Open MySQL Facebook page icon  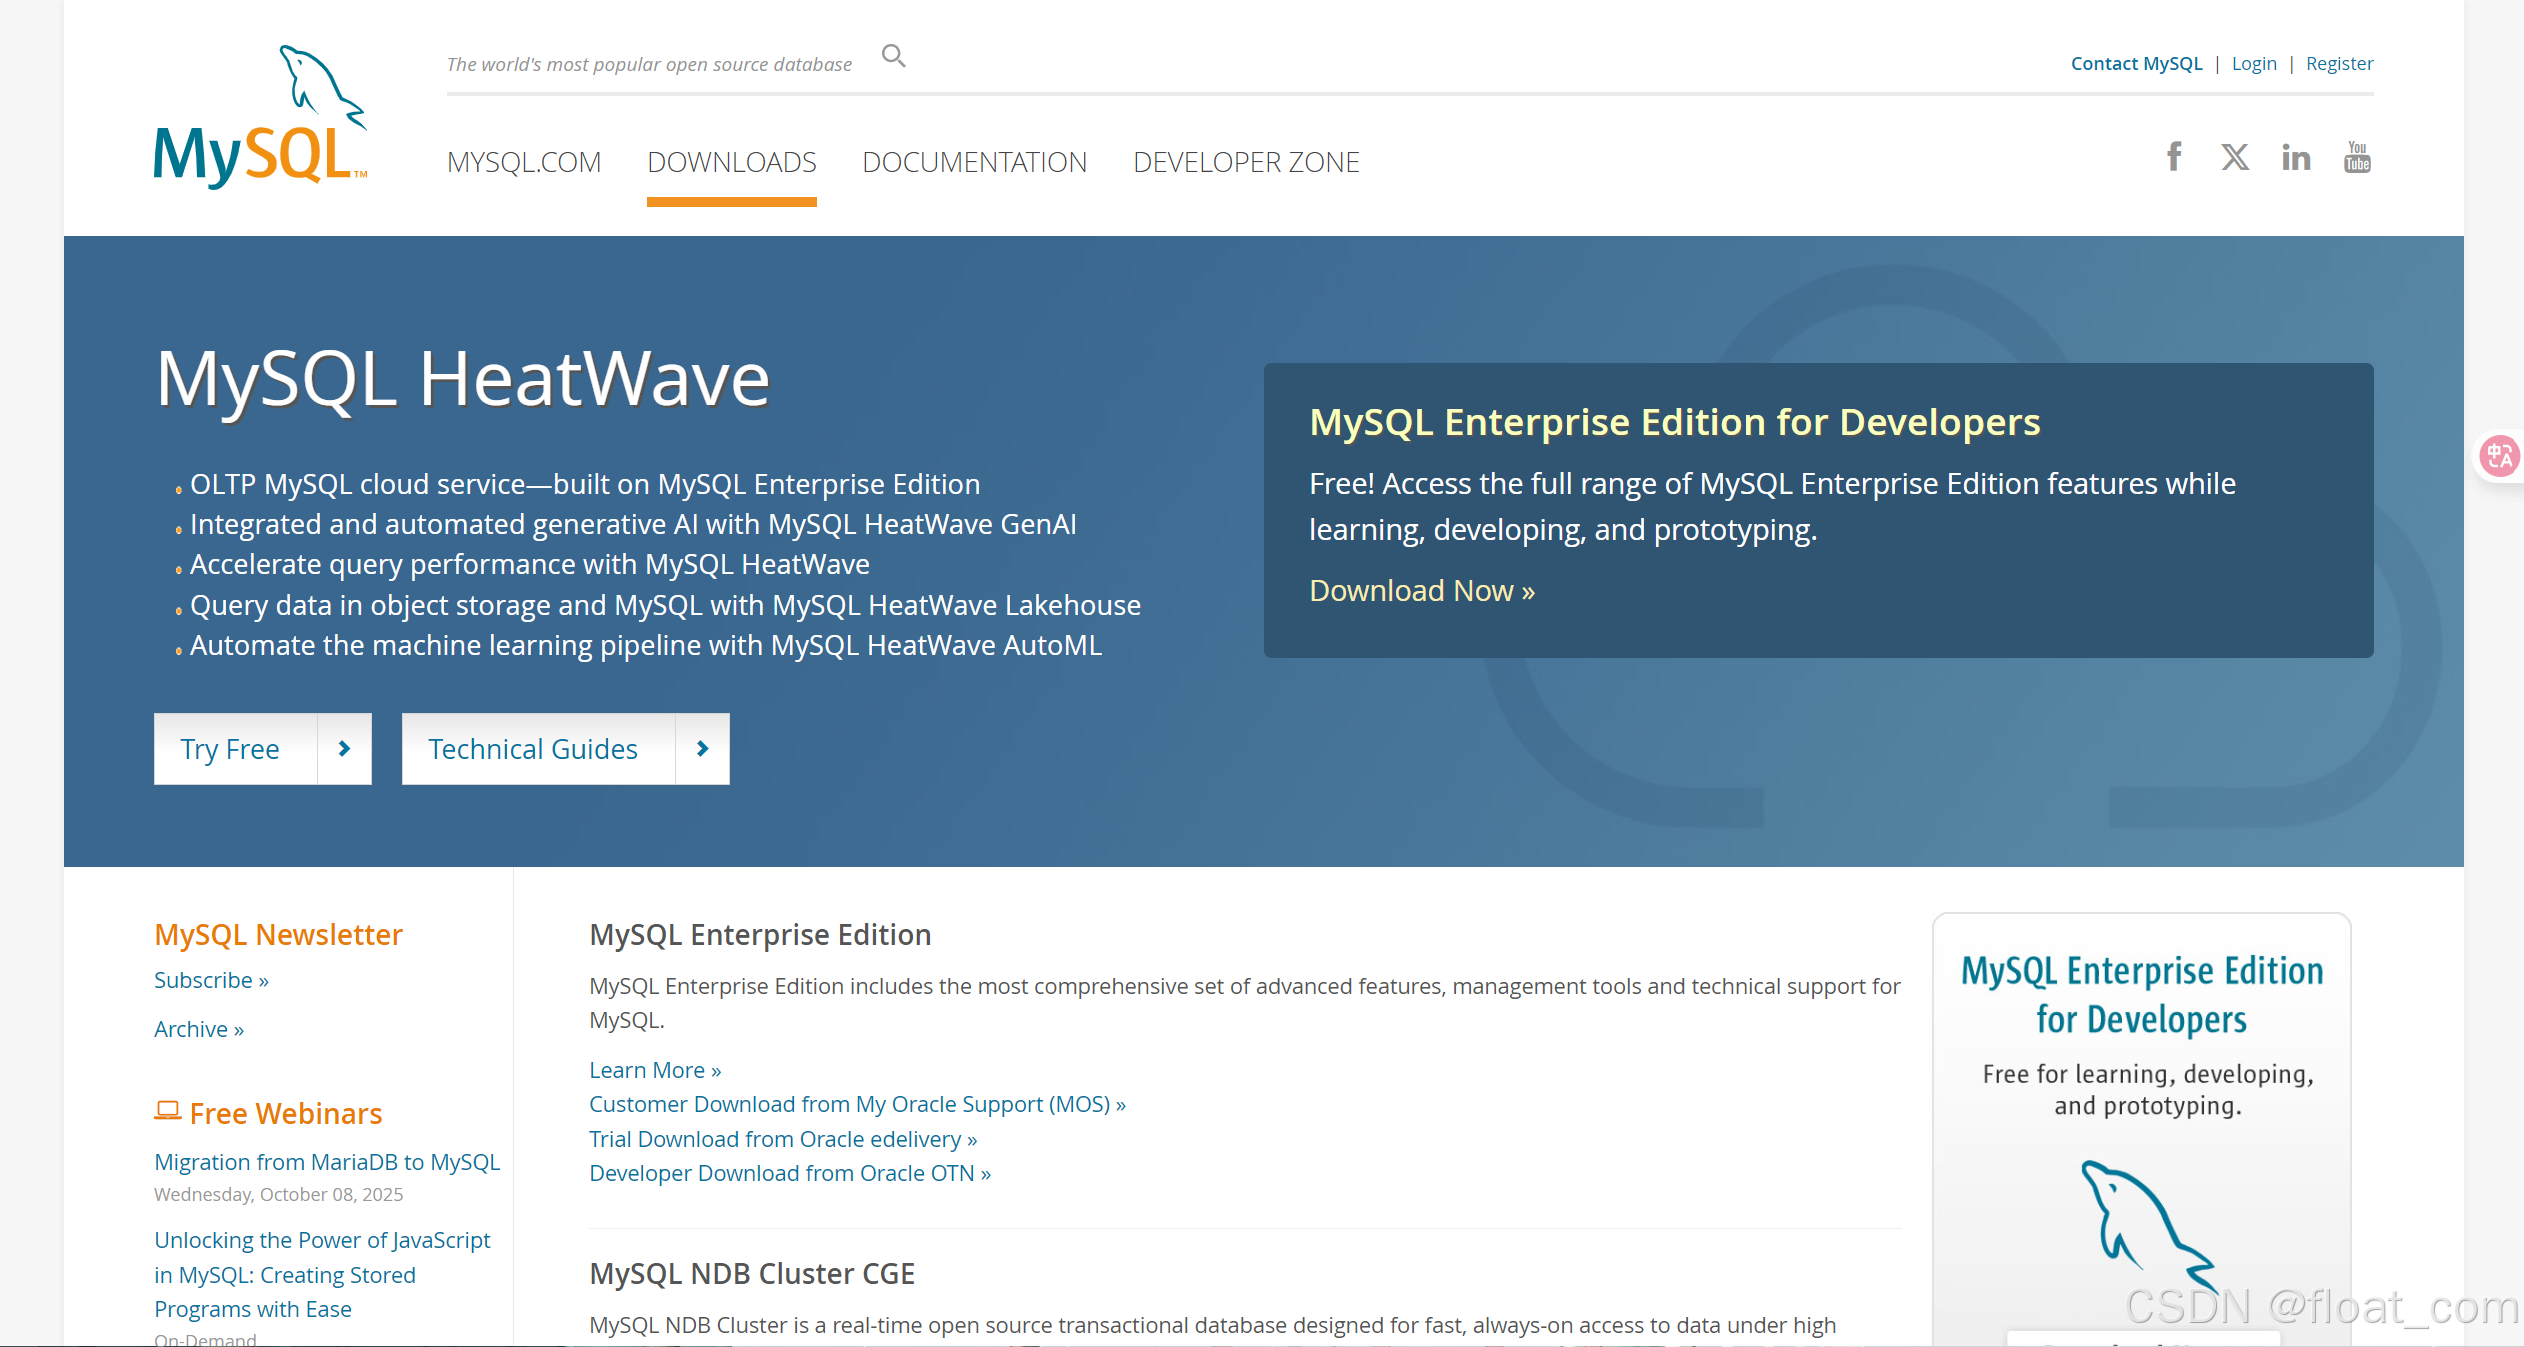click(2174, 157)
